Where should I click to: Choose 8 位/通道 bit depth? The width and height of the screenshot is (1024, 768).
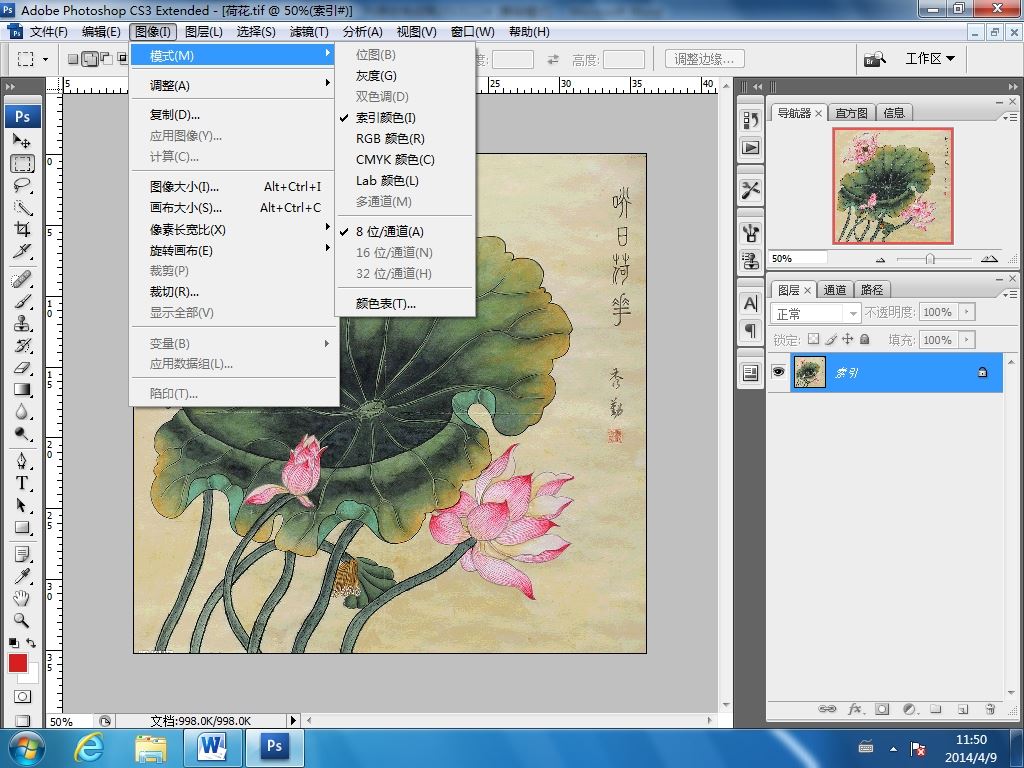coord(405,231)
